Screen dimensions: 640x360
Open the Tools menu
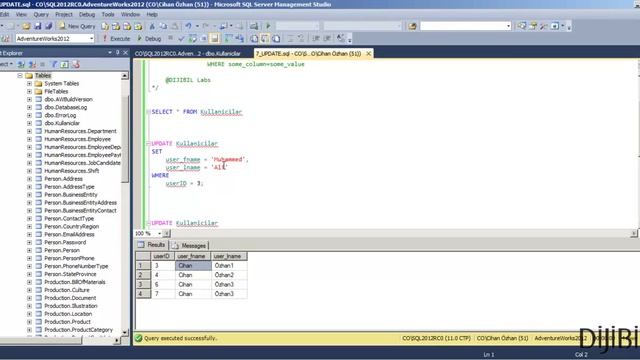tap(108, 14)
